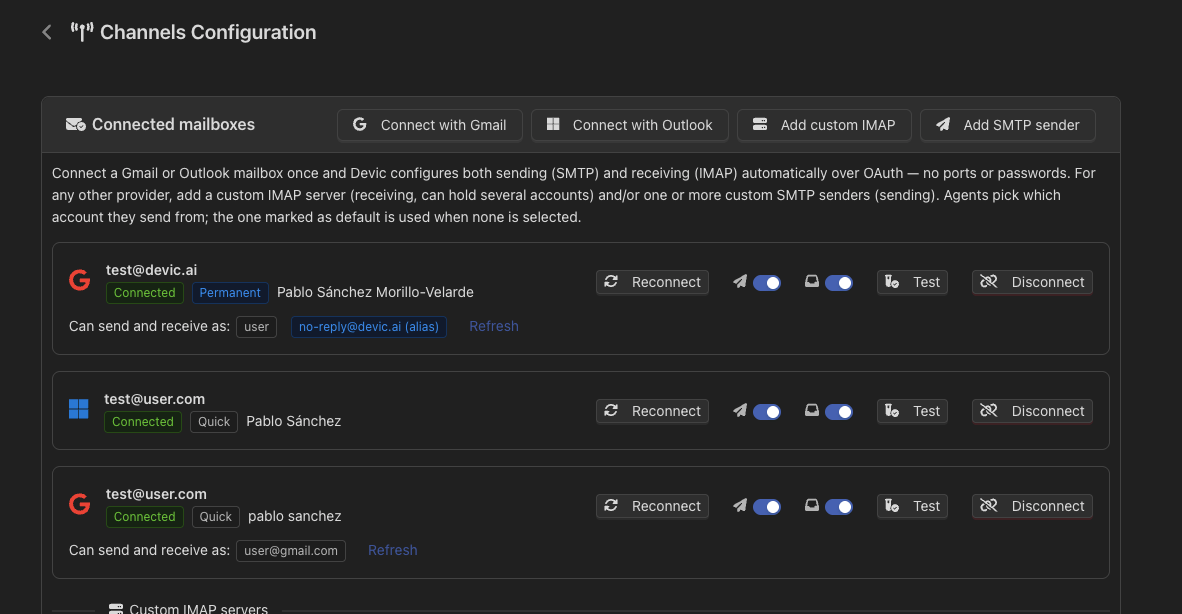Click the Gmail logo for test@devic.ai
The height and width of the screenshot is (614, 1182).
[79, 281]
